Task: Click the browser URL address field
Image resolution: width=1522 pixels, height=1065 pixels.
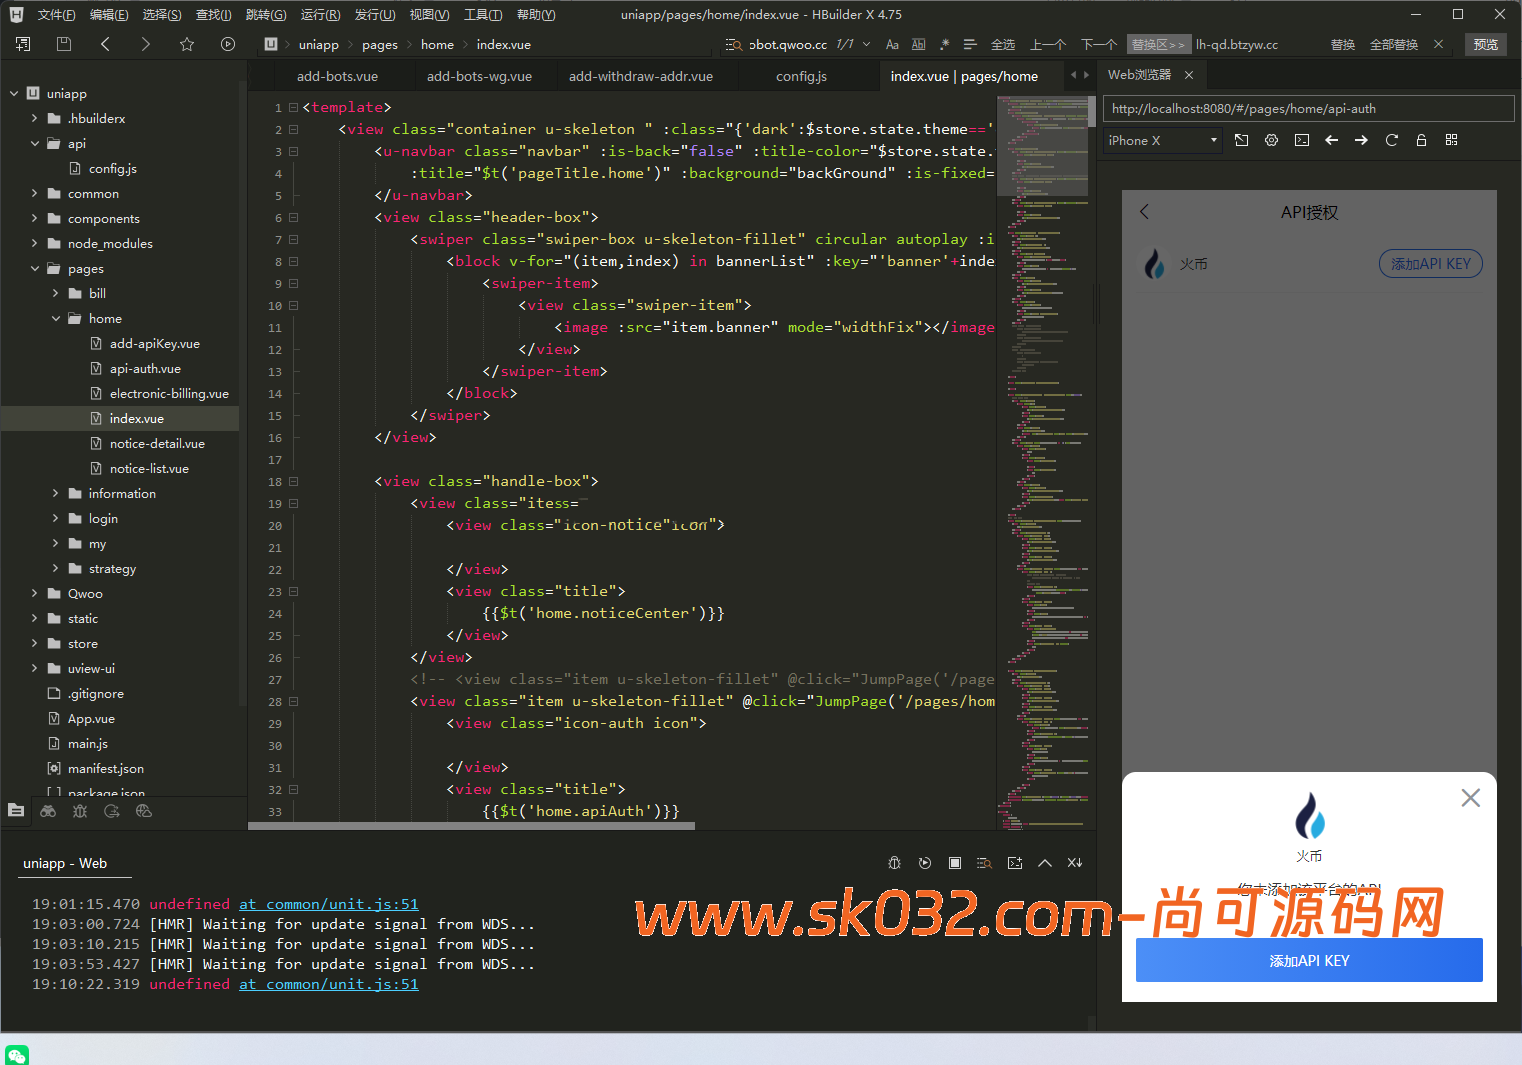Action: [x=1307, y=109]
